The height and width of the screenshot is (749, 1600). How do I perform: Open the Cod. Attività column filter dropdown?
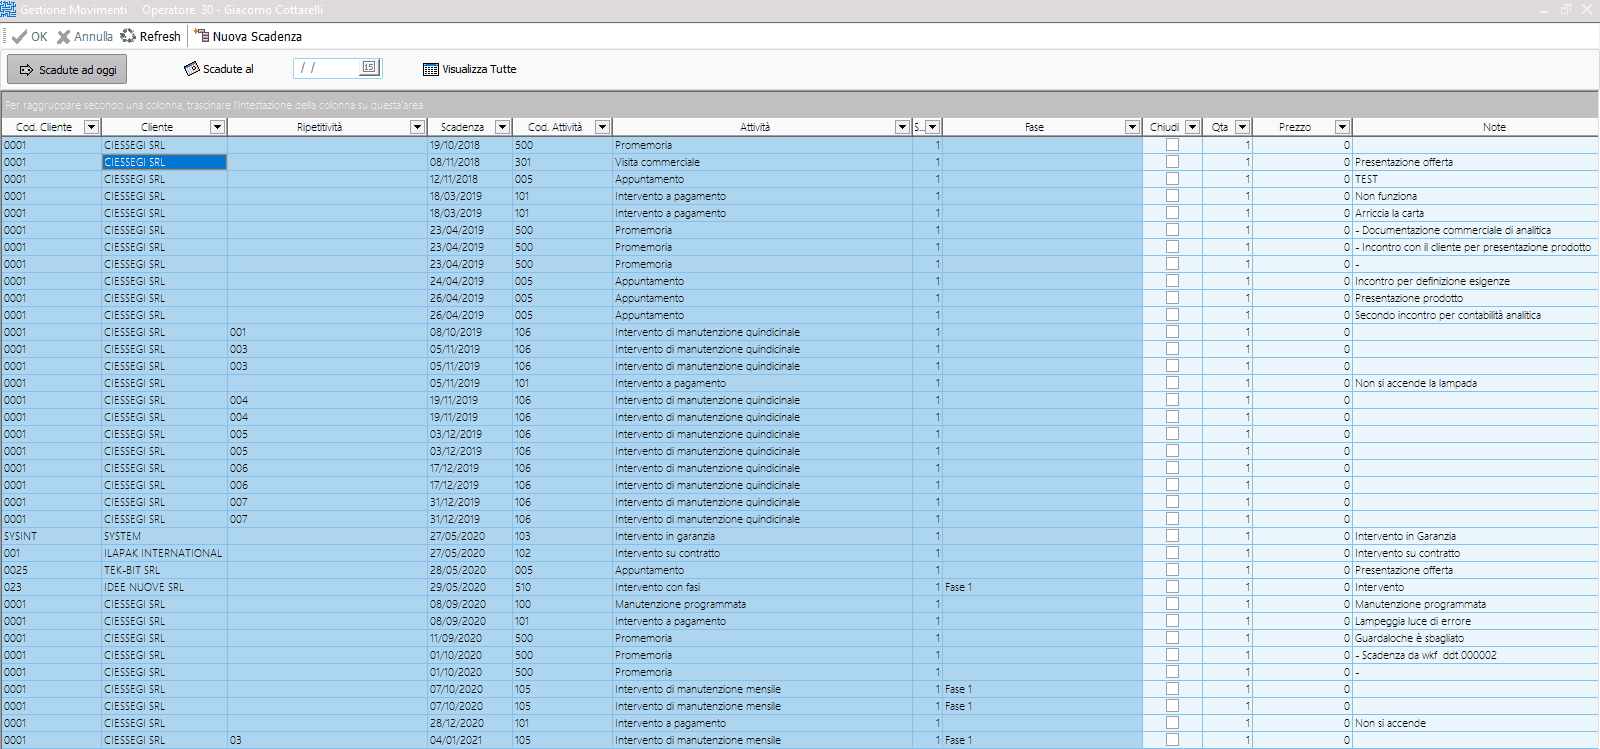(x=602, y=127)
